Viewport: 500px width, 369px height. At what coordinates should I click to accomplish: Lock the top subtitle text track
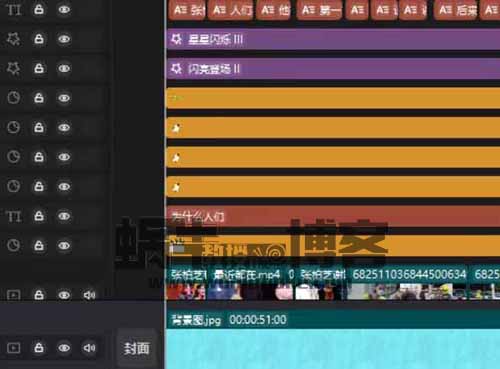[x=39, y=9]
